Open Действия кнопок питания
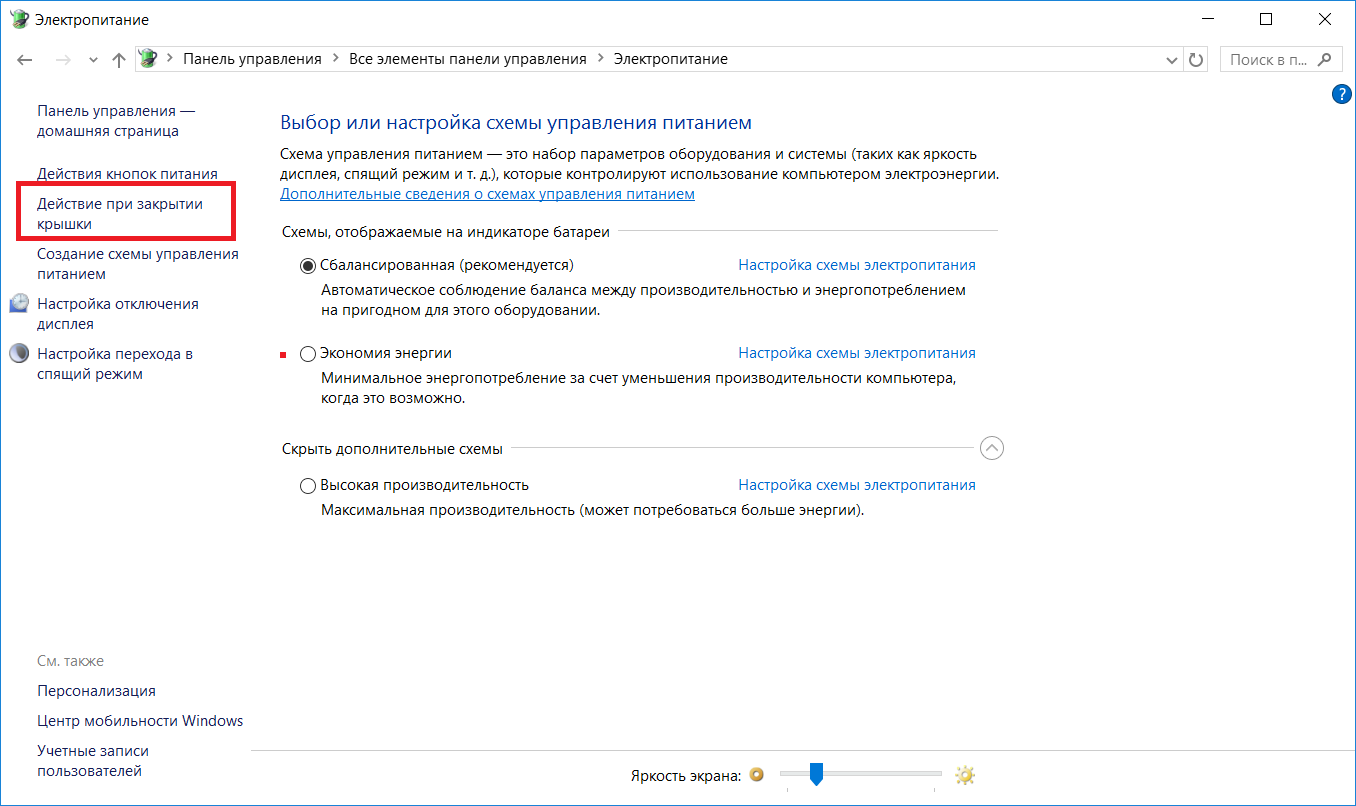 coord(127,174)
